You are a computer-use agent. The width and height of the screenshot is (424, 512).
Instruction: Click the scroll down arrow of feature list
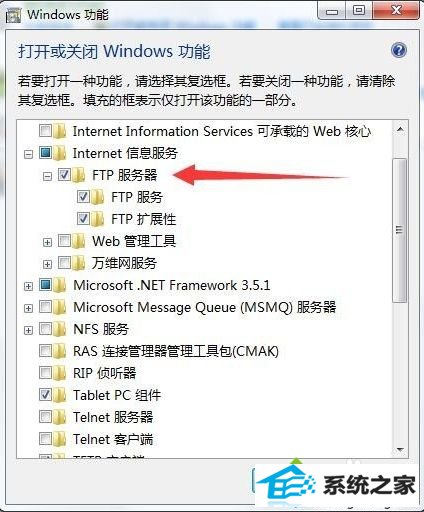click(x=400, y=450)
